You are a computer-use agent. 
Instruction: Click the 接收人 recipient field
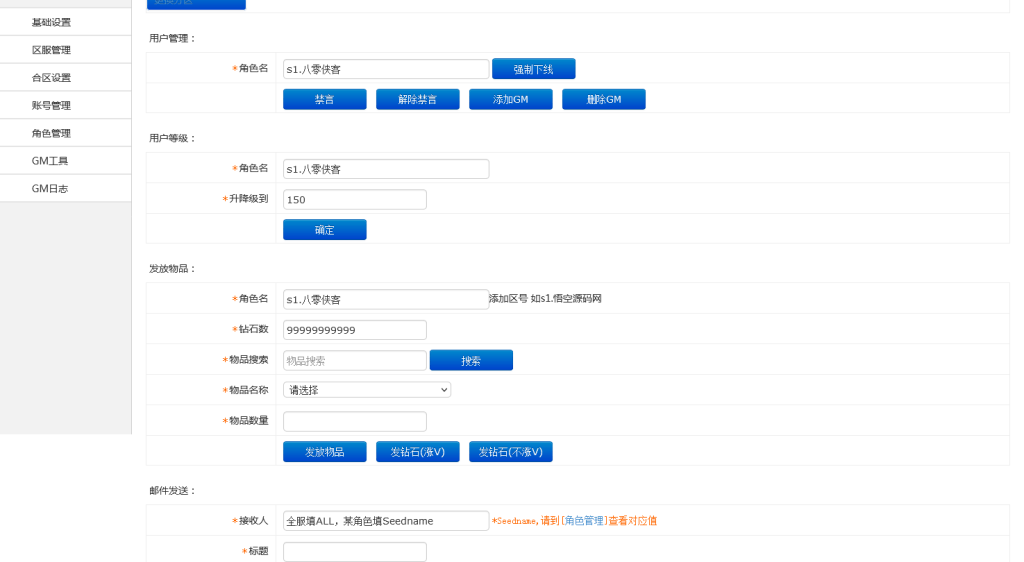tap(386, 521)
